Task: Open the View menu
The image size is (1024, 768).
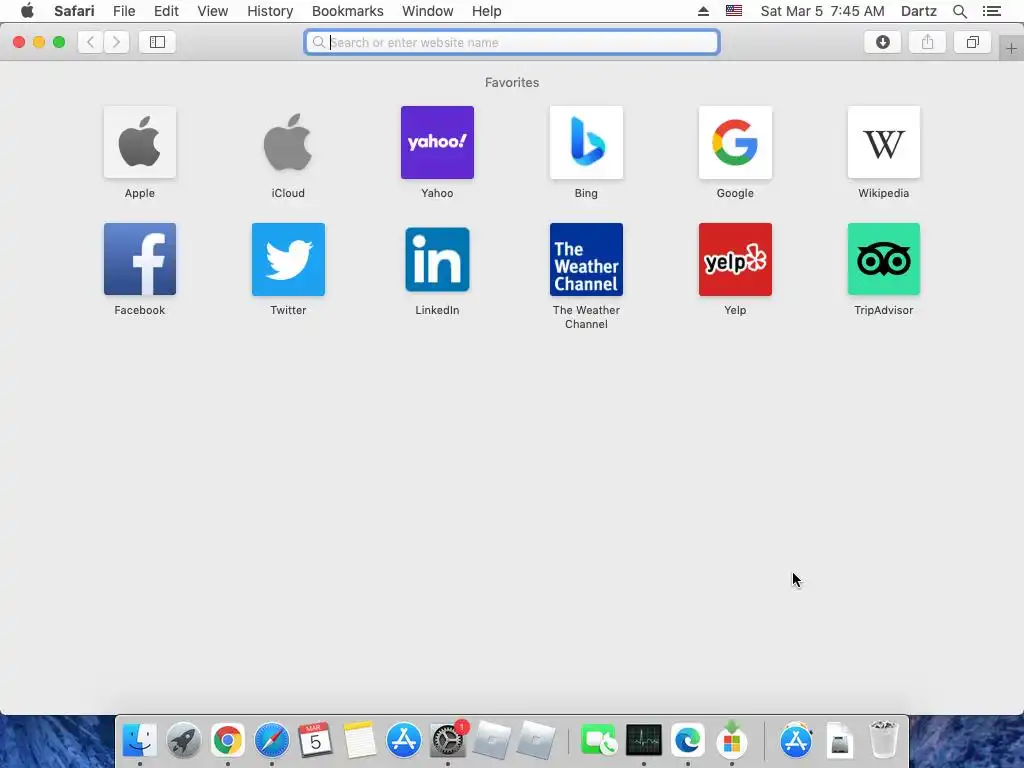Action: [x=213, y=11]
